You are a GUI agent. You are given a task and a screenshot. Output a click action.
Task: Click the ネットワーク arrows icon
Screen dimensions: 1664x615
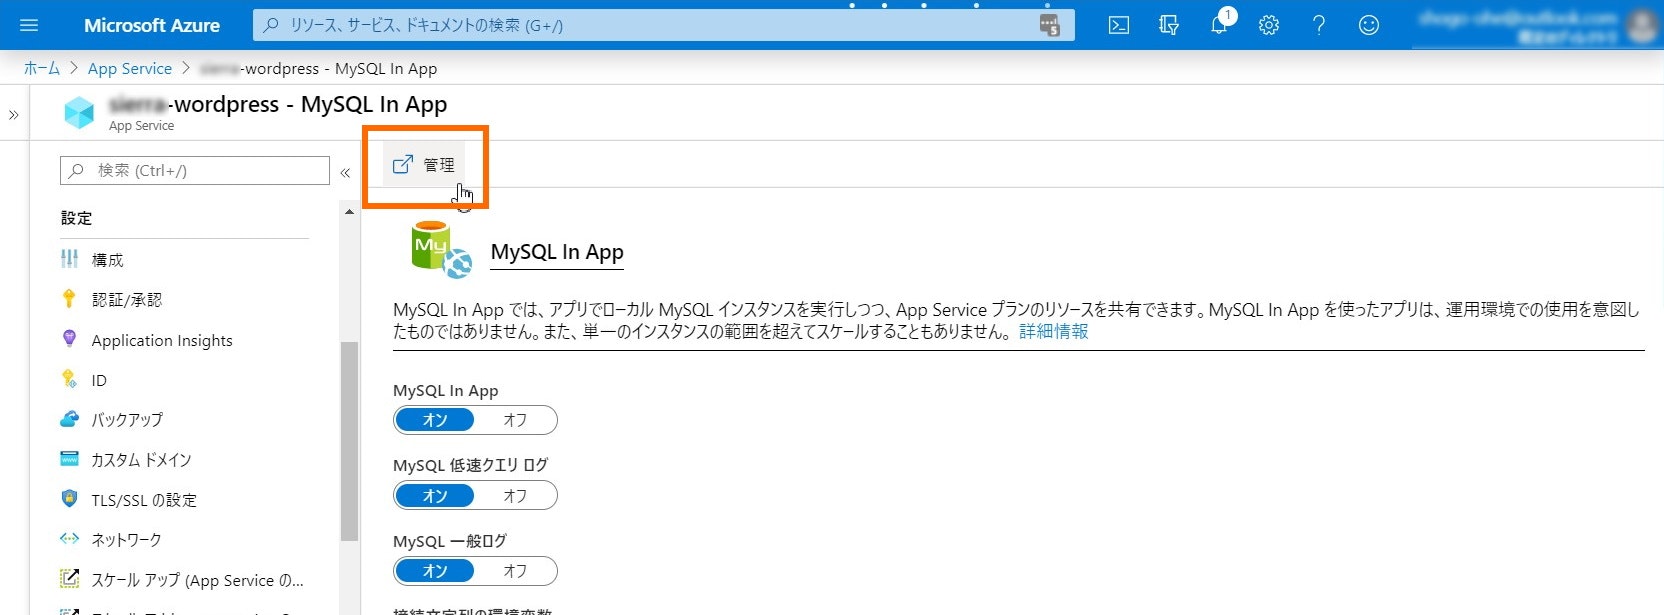tap(69, 538)
